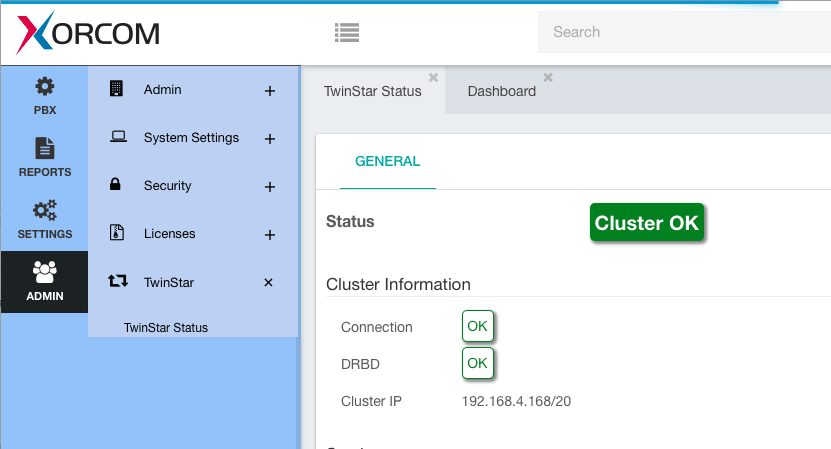Viewport: 831px width, 449px height.
Task: Open the Settings gears section
Action: (45, 219)
